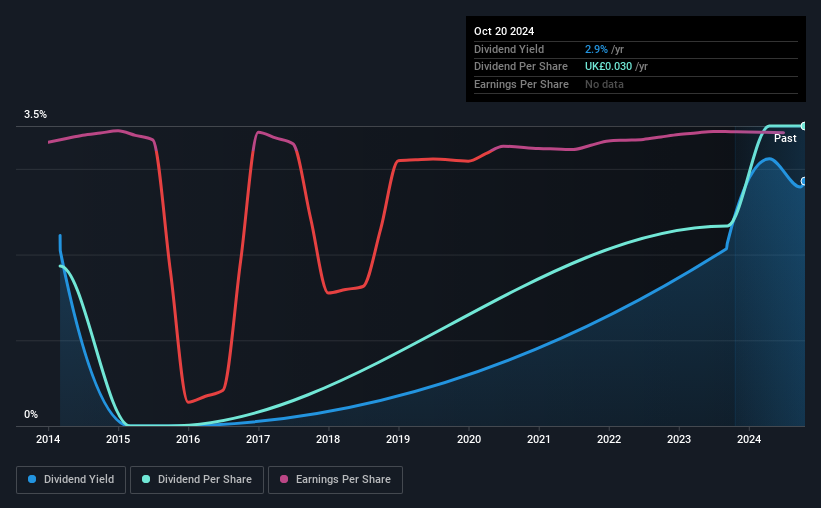Click the 2024 x-axis label

[x=749, y=439]
